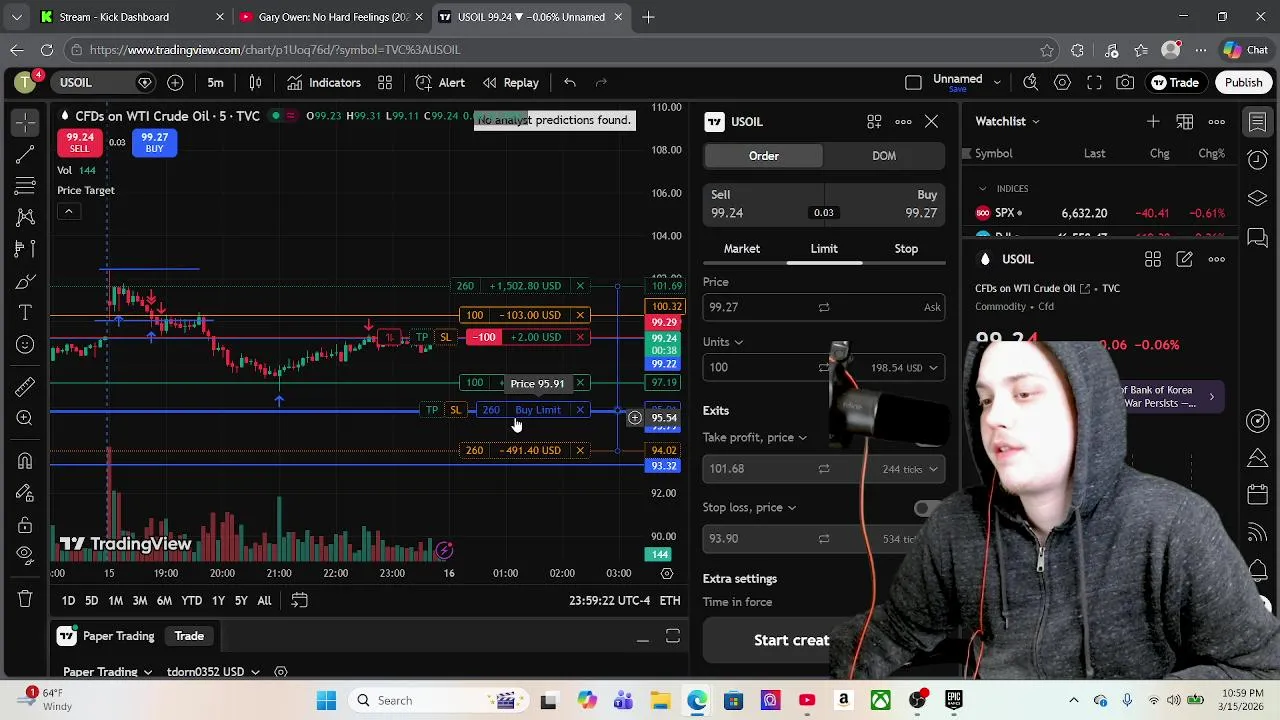
Task: Toggle the ETH extended session button
Action: (670, 601)
